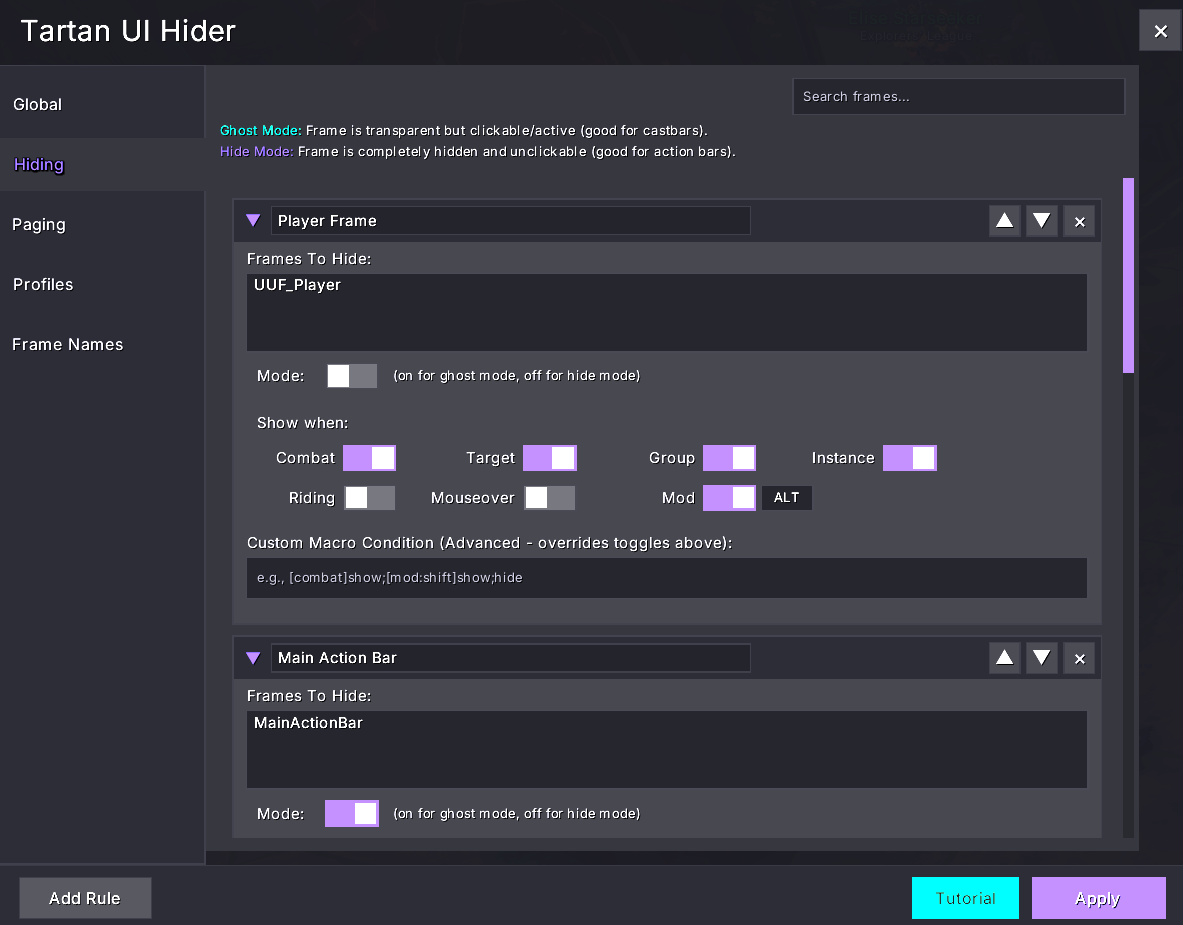The width and height of the screenshot is (1183, 925).
Task: Click the Search frames input field
Action: (x=958, y=97)
